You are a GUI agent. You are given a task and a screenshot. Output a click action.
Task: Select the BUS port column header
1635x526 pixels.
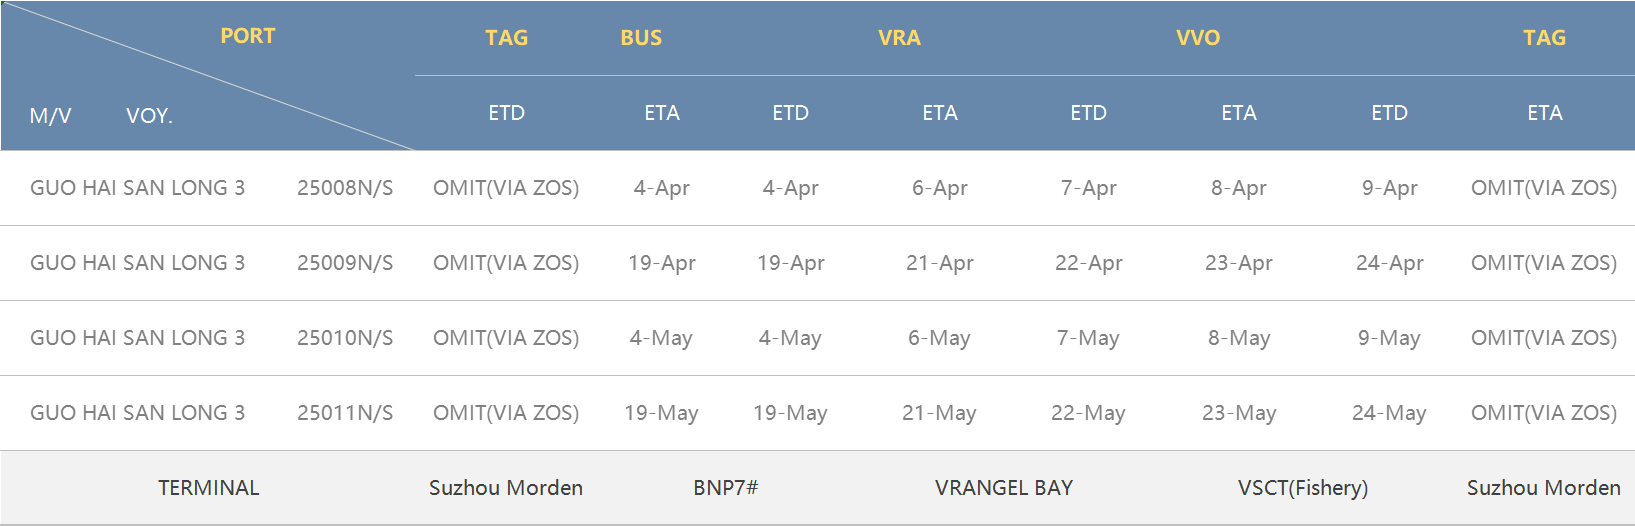point(641,38)
